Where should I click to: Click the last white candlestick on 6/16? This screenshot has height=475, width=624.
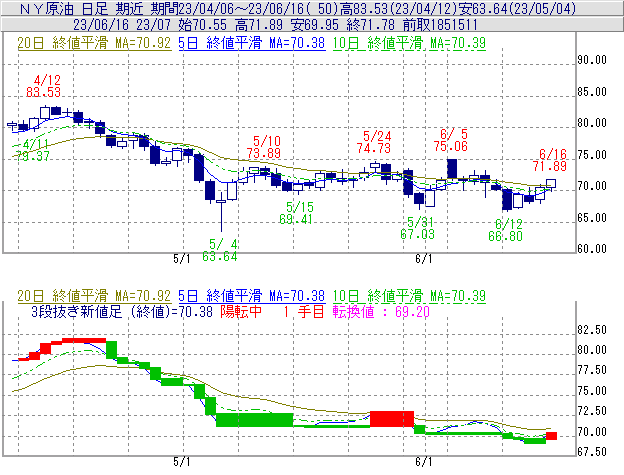[551, 183]
